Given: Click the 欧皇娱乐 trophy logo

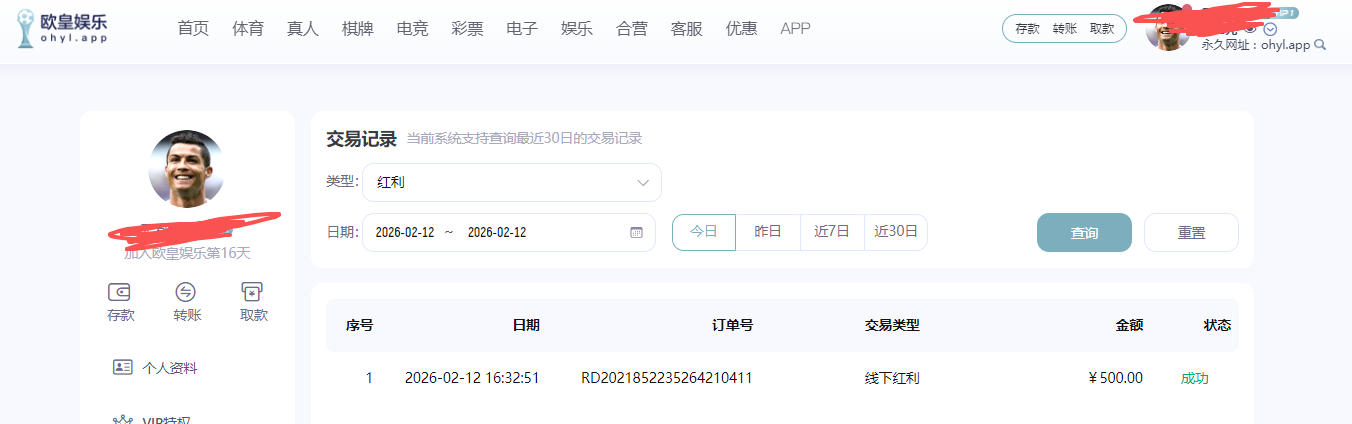Looking at the screenshot, I should (27, 28).
